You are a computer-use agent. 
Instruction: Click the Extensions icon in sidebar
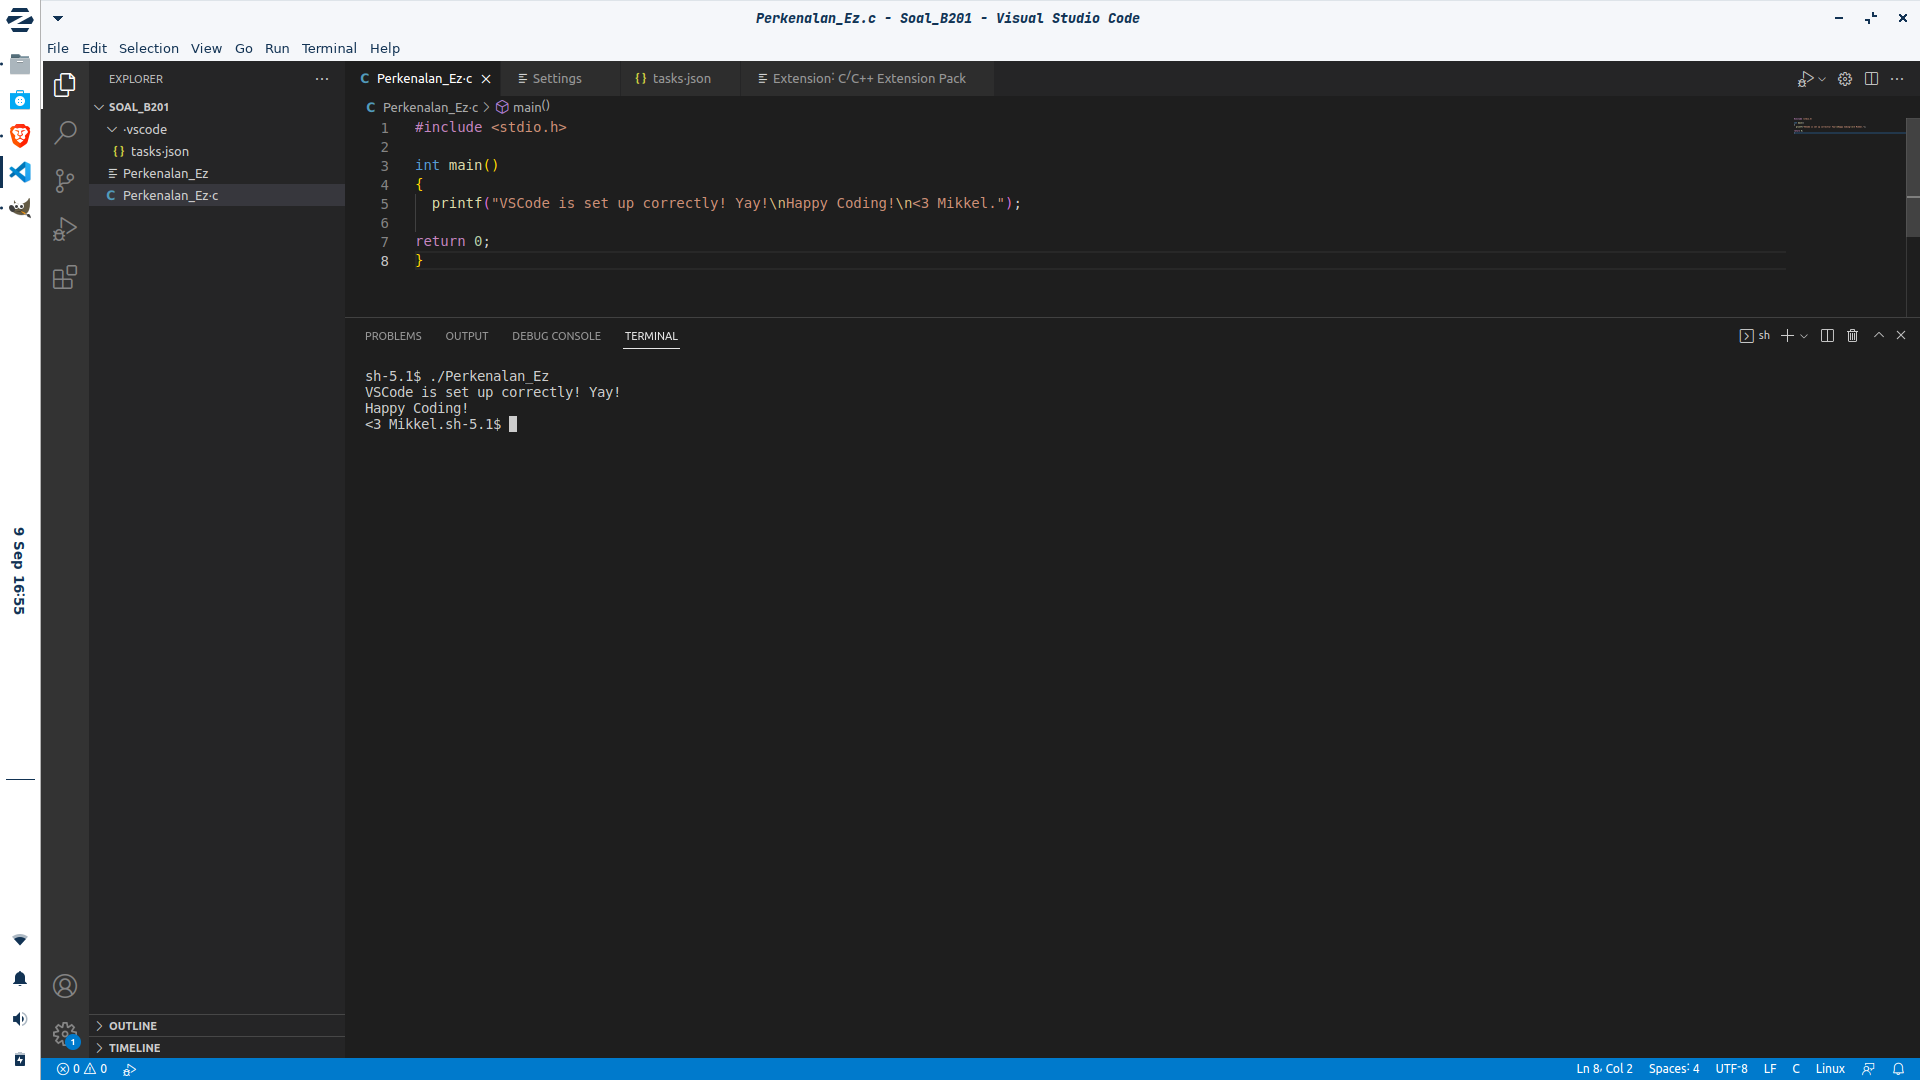63,277
